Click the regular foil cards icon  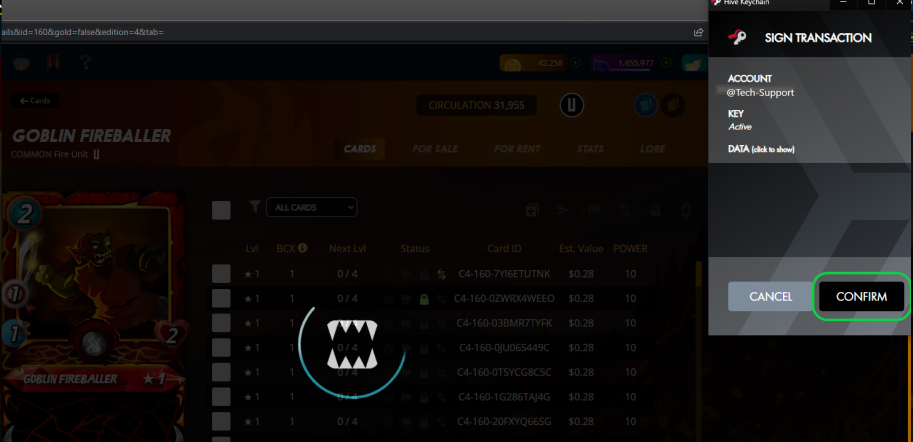click(x=646, y=106)
